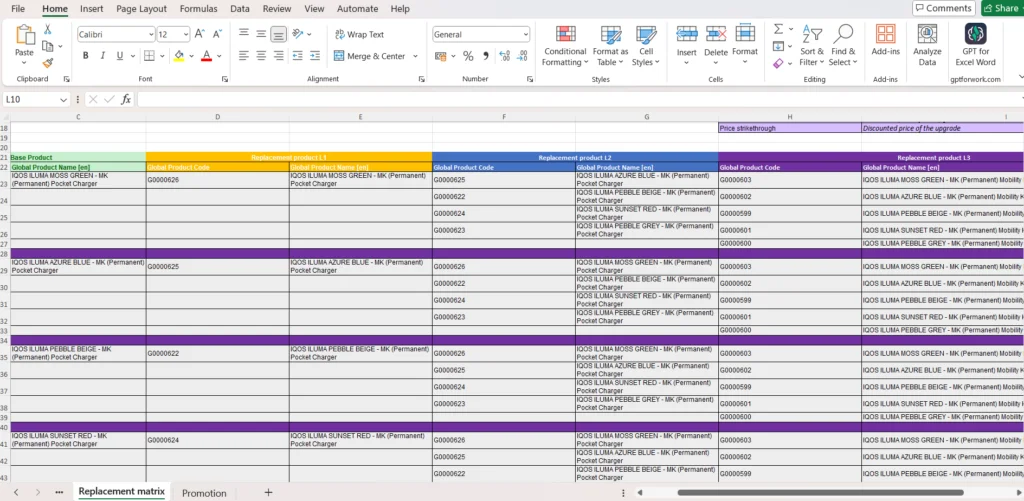Viewport: 1024px width, 501px height.
Task: Apply red Font Color
Action: (x=206, y=56)
